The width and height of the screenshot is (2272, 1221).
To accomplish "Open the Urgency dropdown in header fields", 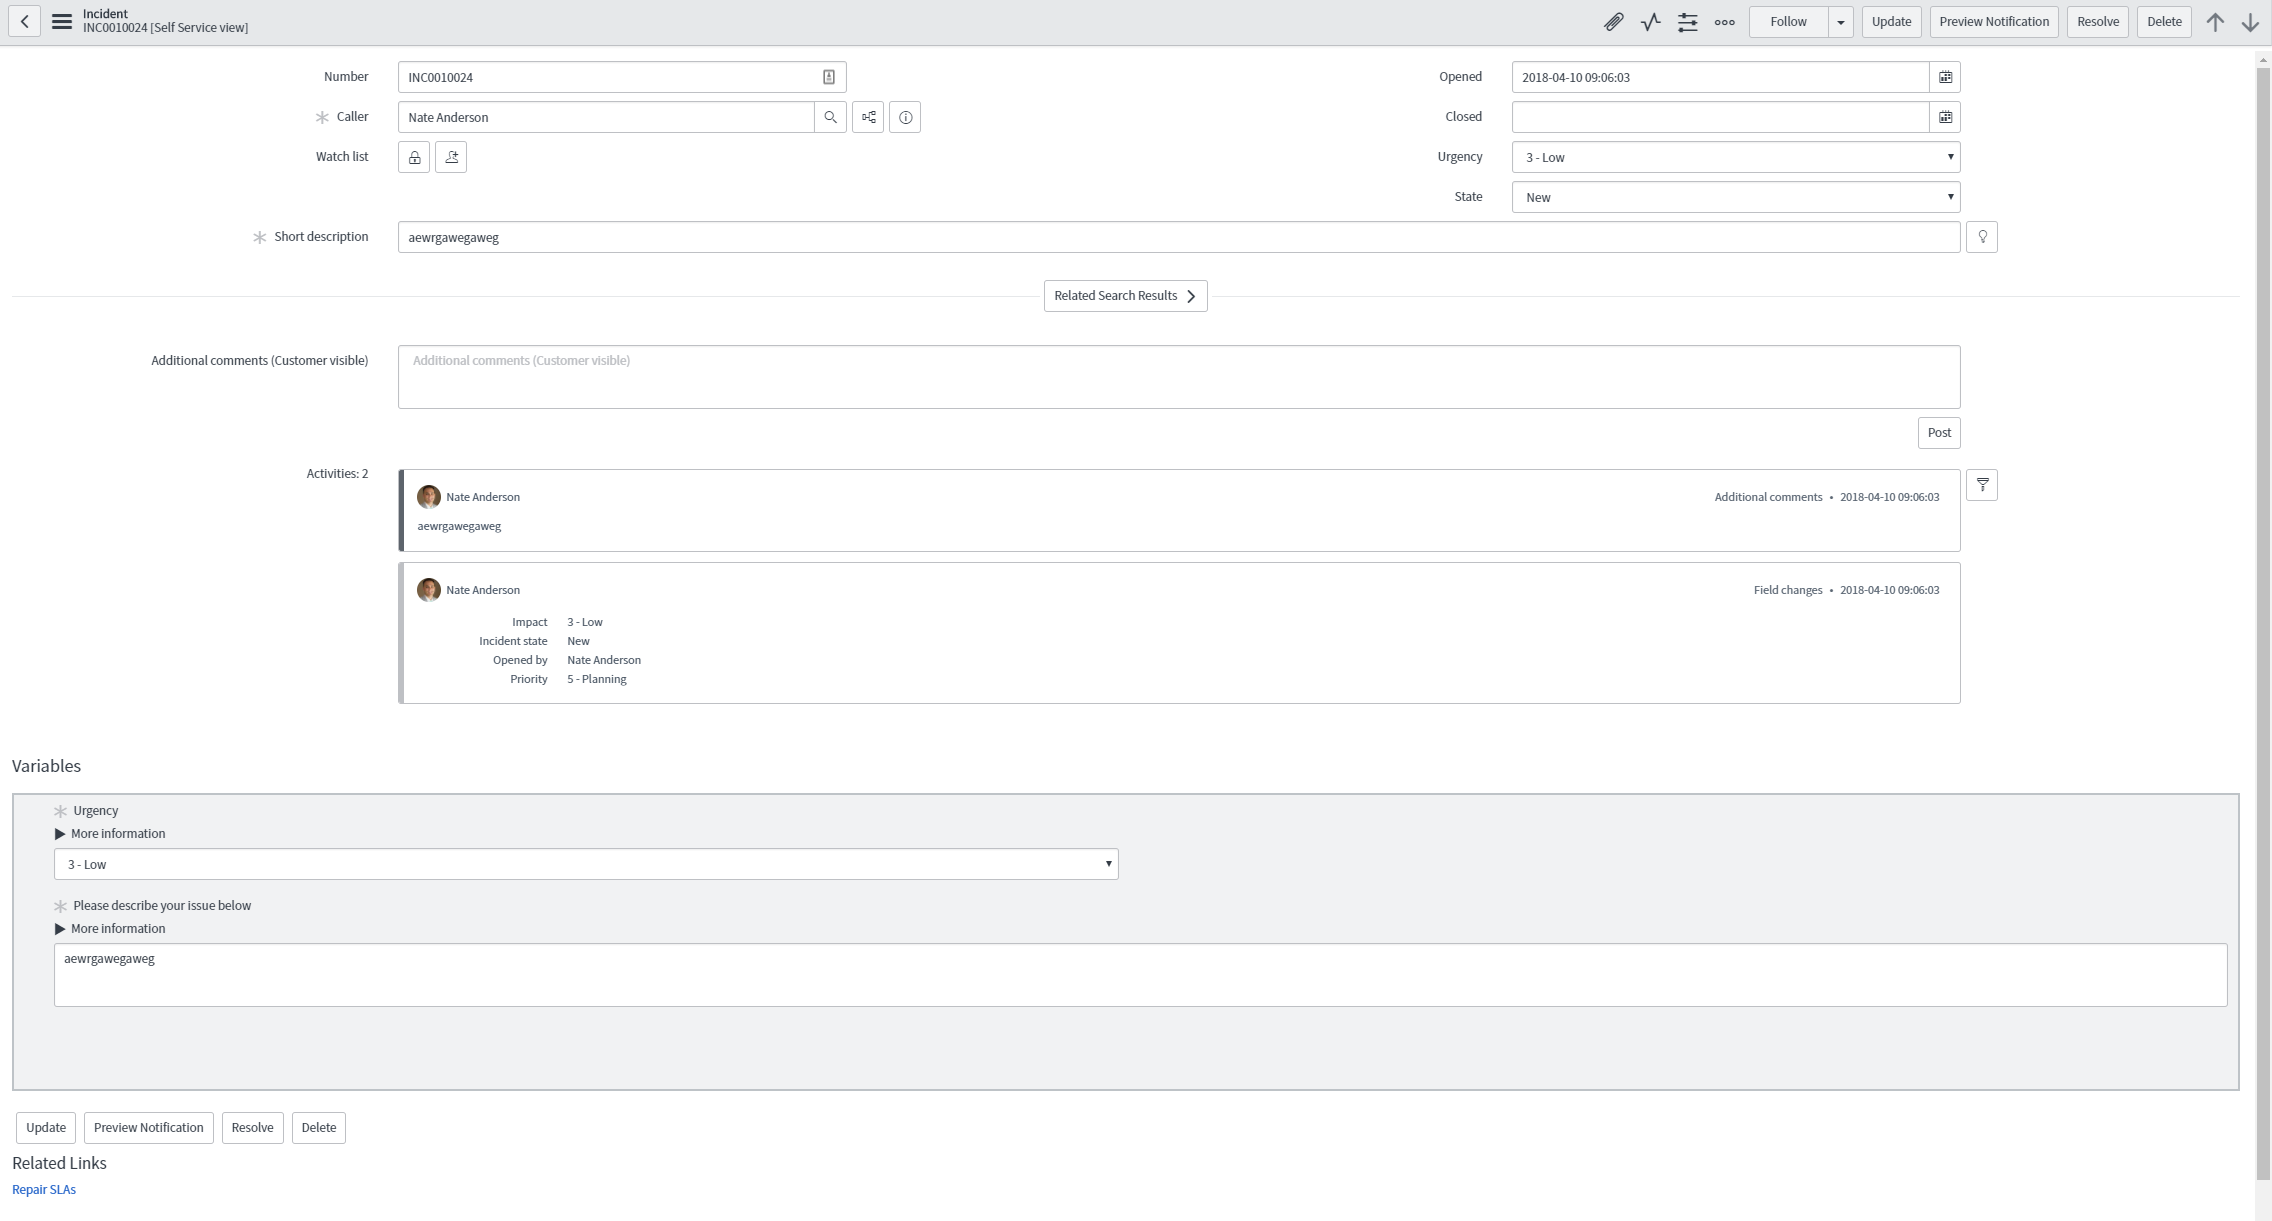I will (x=1736, y=157).
